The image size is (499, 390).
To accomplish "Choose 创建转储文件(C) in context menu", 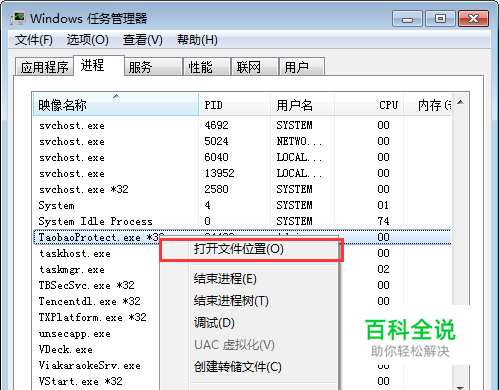I will pyautogui.click(x=250, y=367).
